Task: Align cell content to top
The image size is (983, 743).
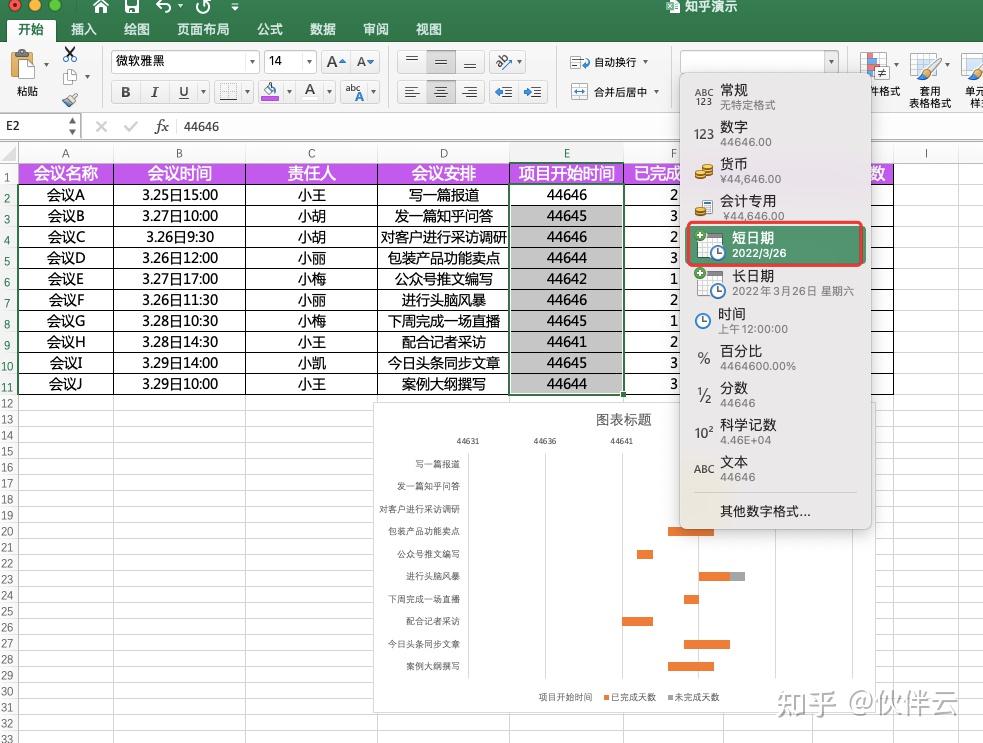Action: coord(412,61)
